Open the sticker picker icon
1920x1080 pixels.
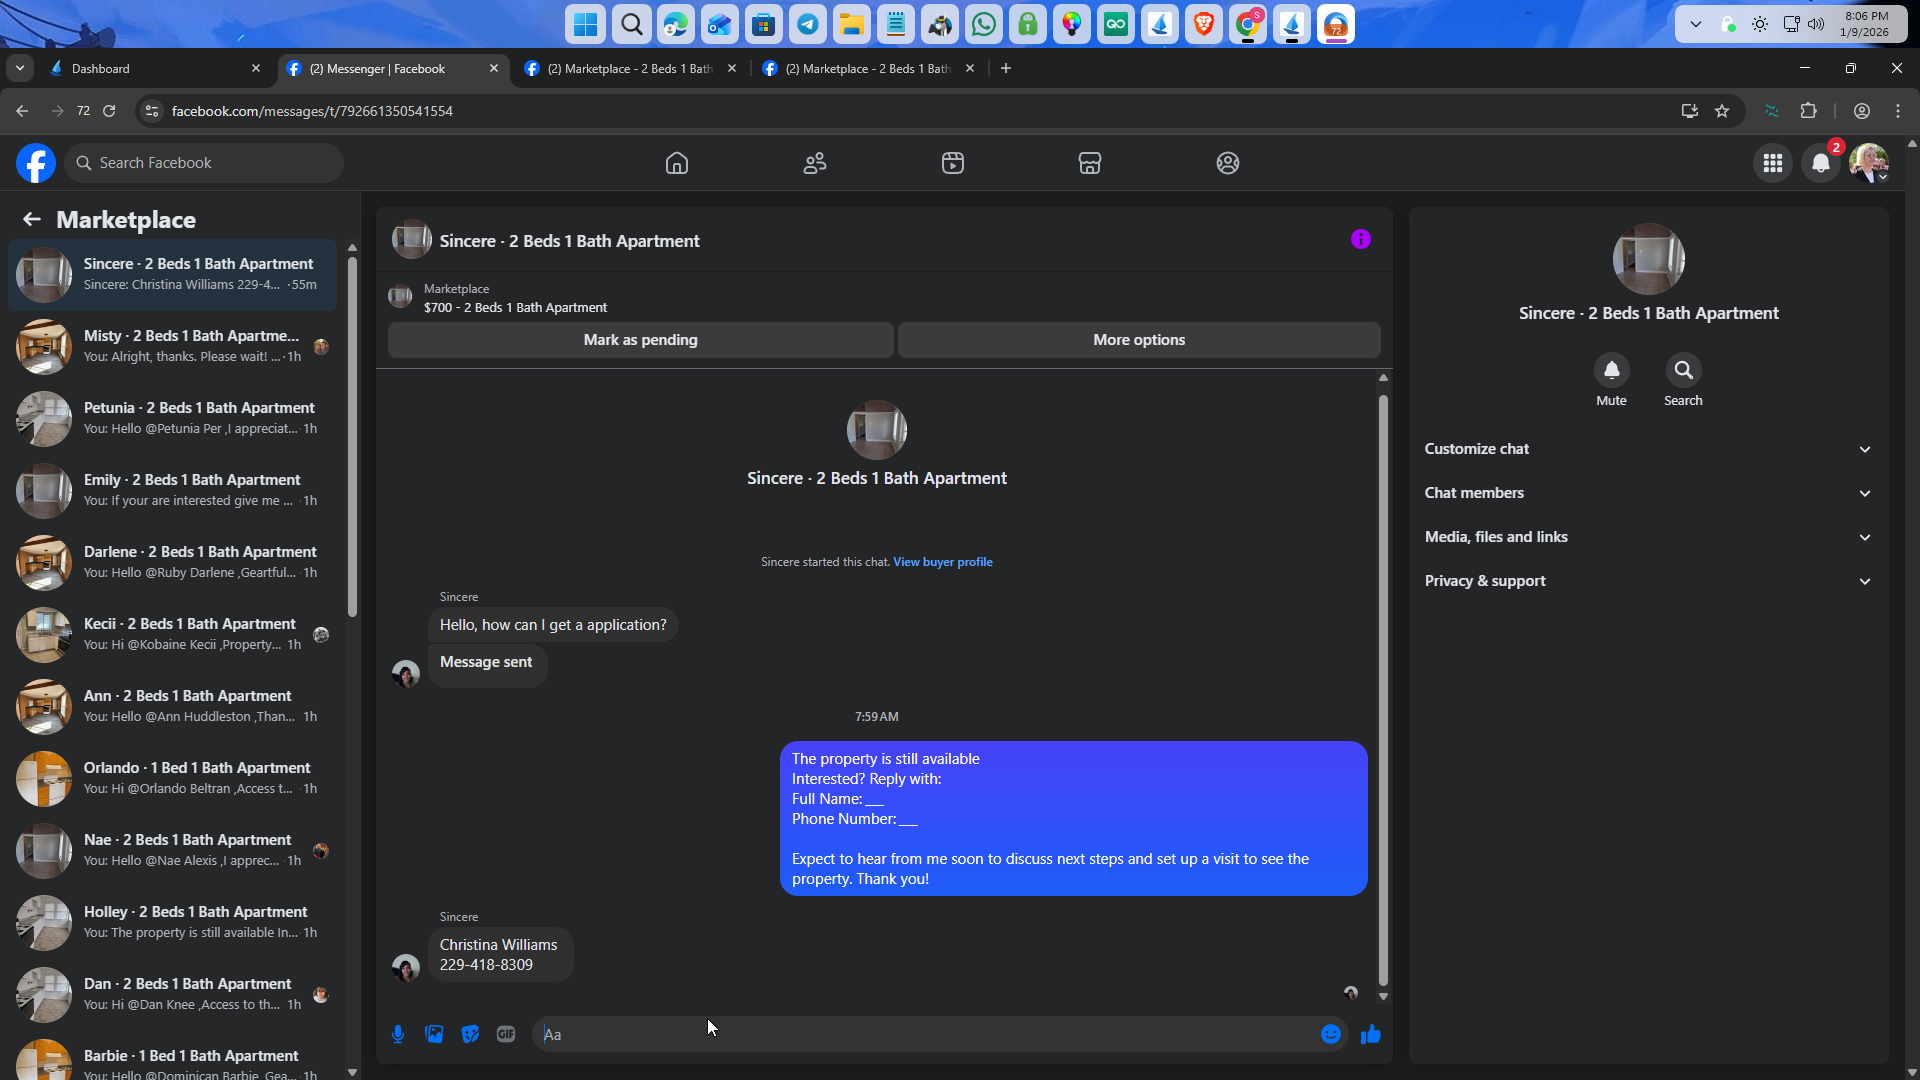click(470, 1034)
